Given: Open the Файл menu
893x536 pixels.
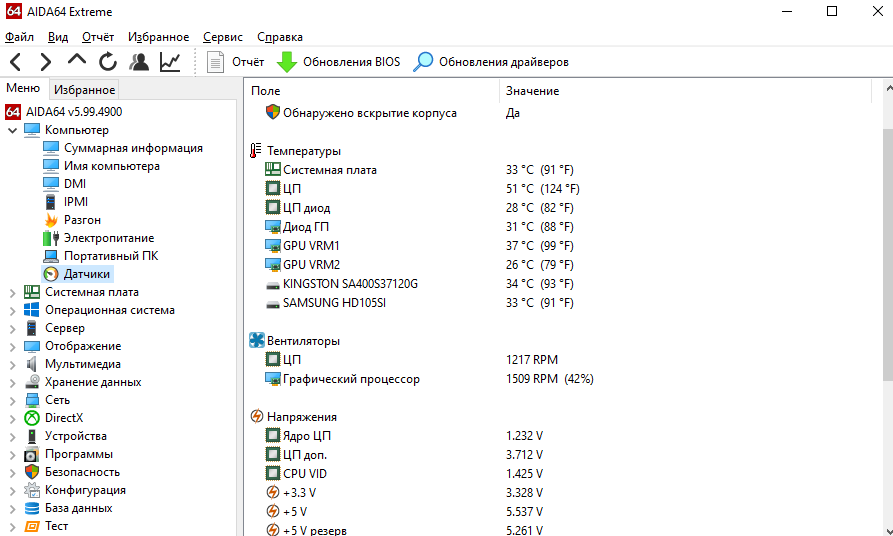Looking at the screenshot, I should (x=19, y=37).
